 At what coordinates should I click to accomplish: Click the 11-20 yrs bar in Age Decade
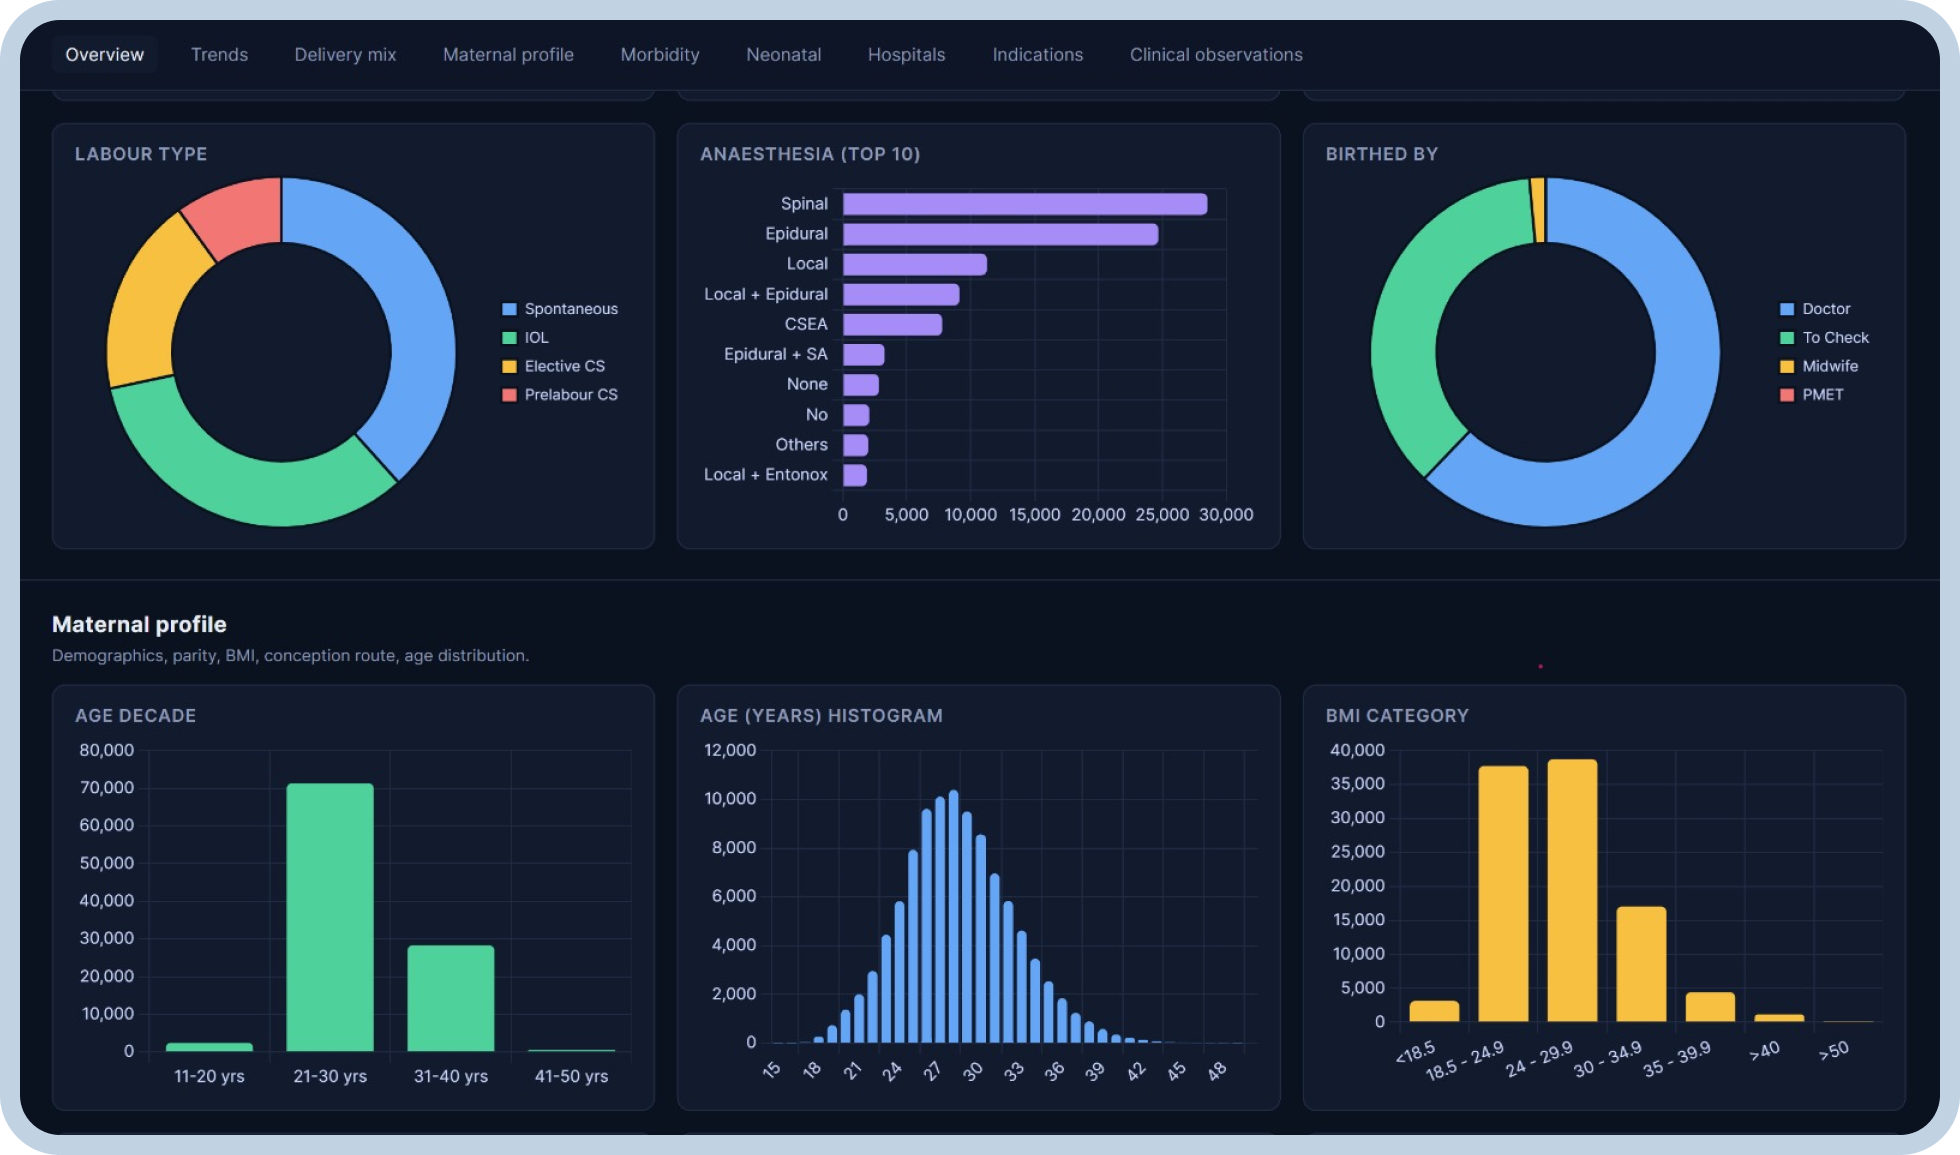coord(209,1047)
